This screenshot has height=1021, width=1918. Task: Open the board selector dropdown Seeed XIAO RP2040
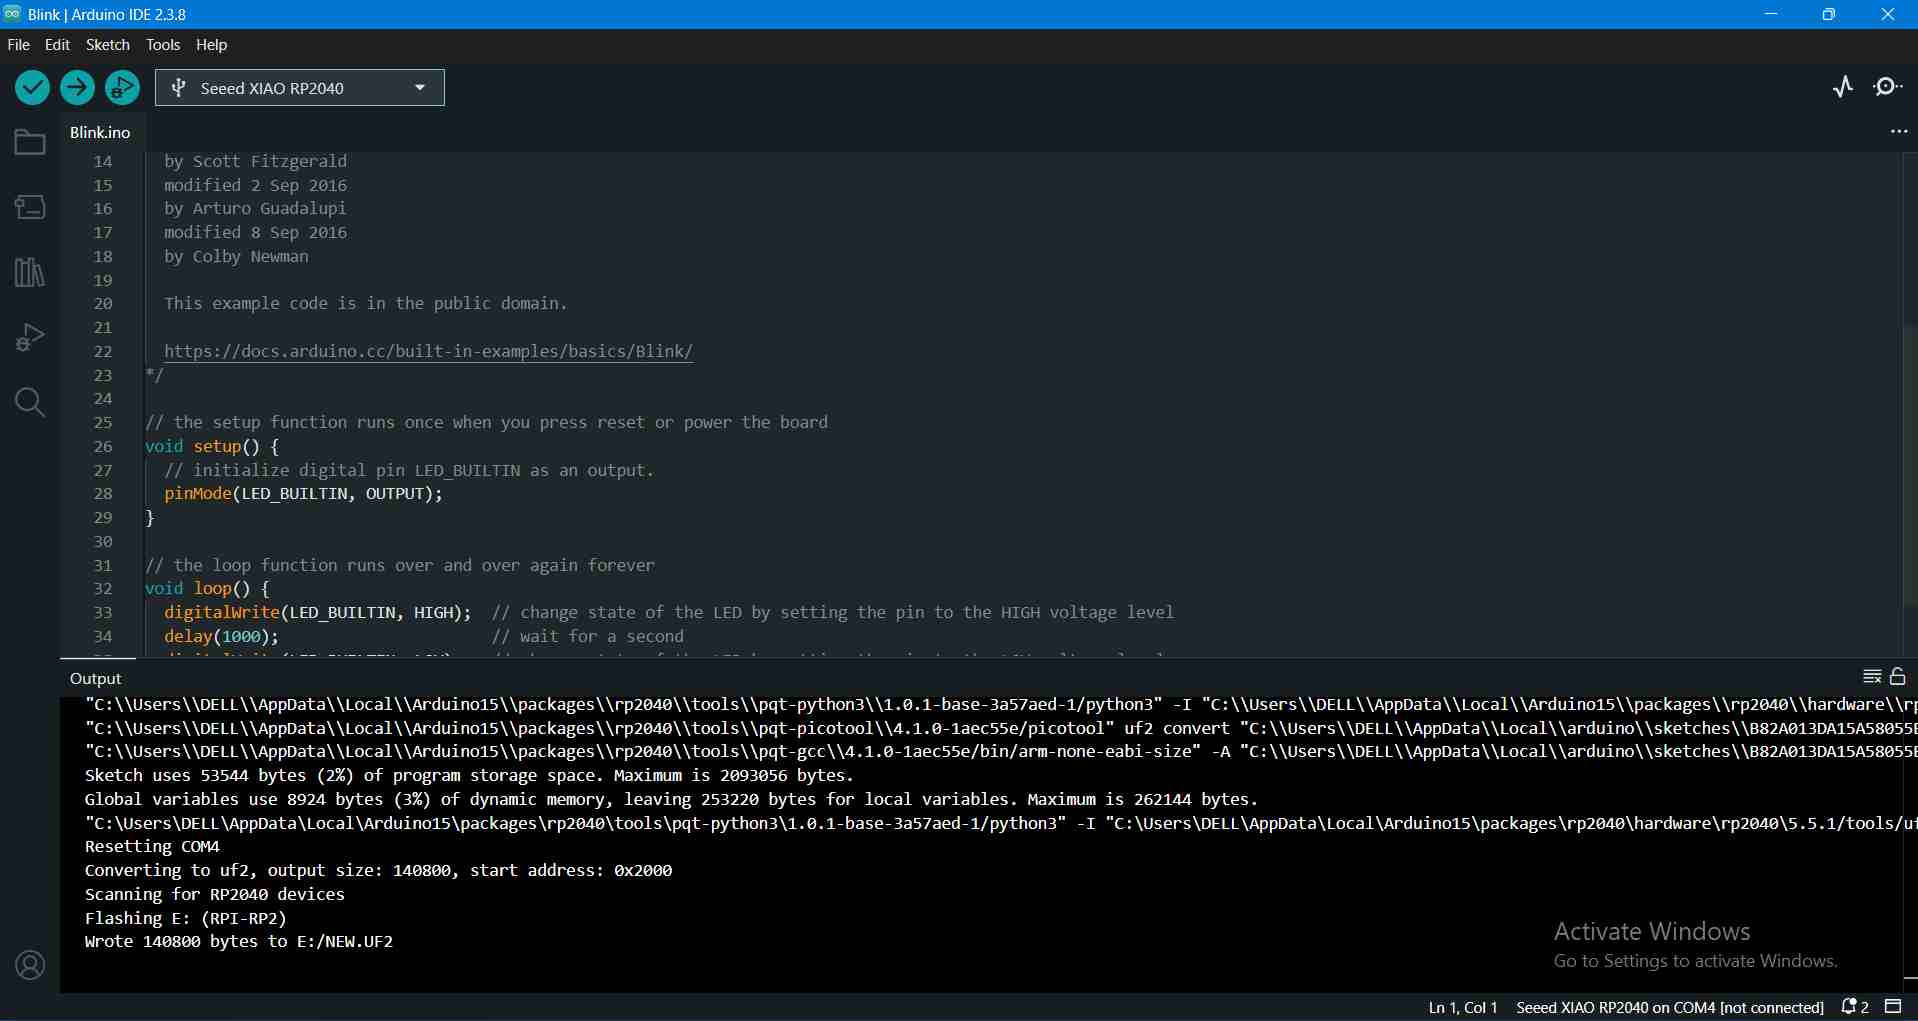[x=300, y=88]
